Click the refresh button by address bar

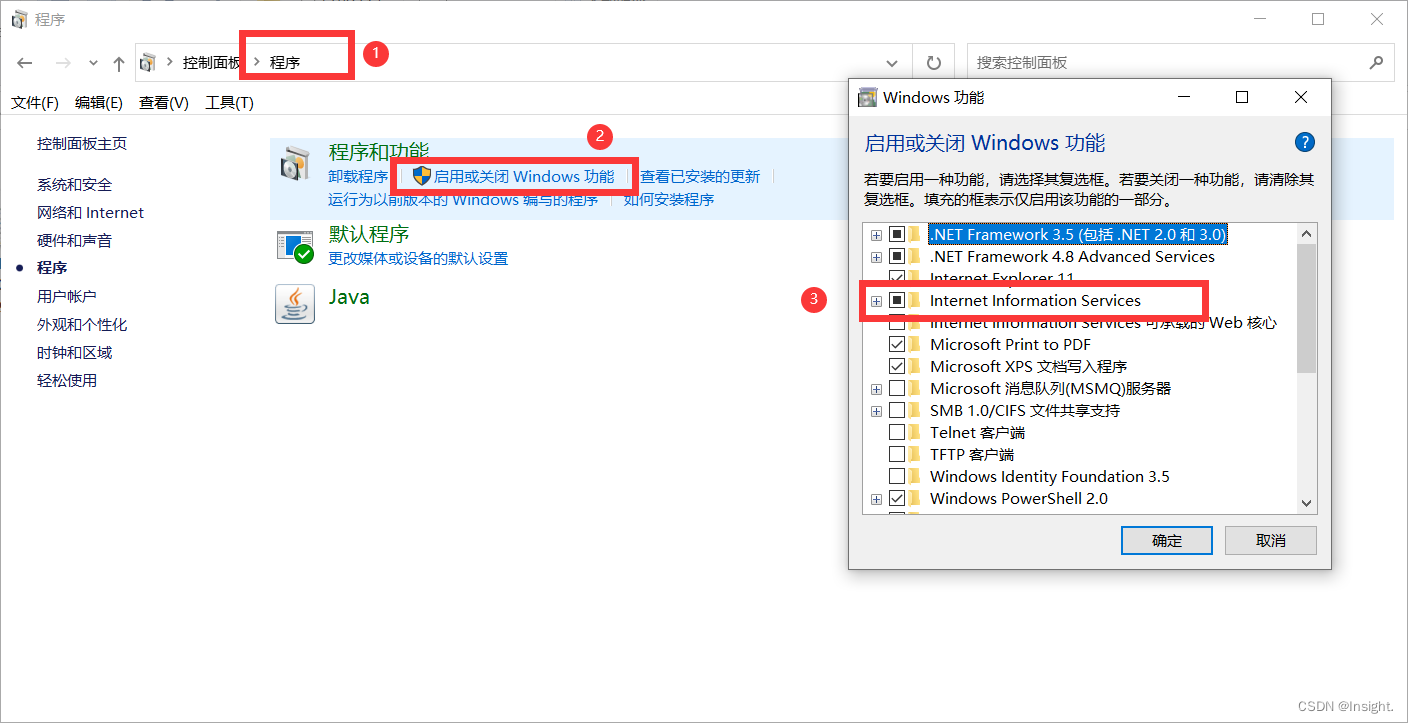[x=934, y=62]
